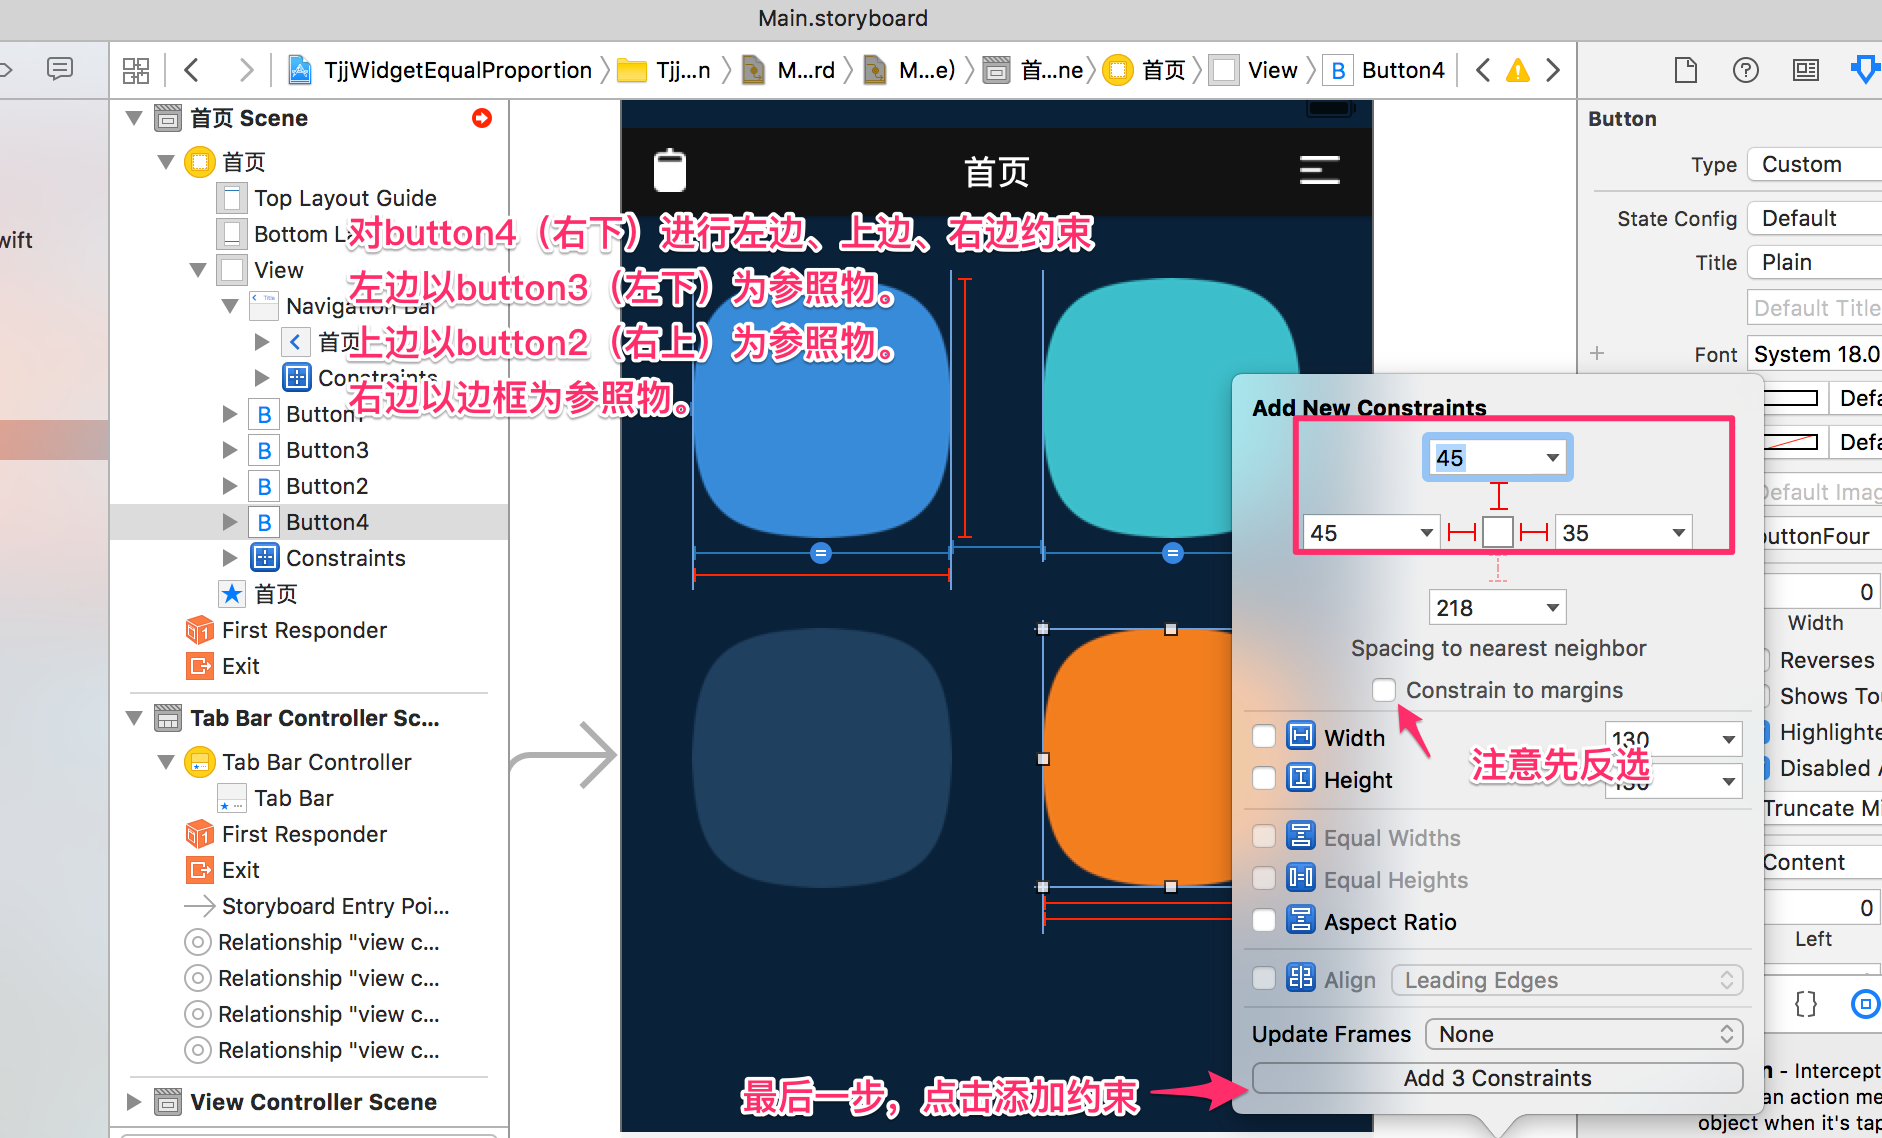
Task: Click the blue button in the canvas
Action: 822,410
